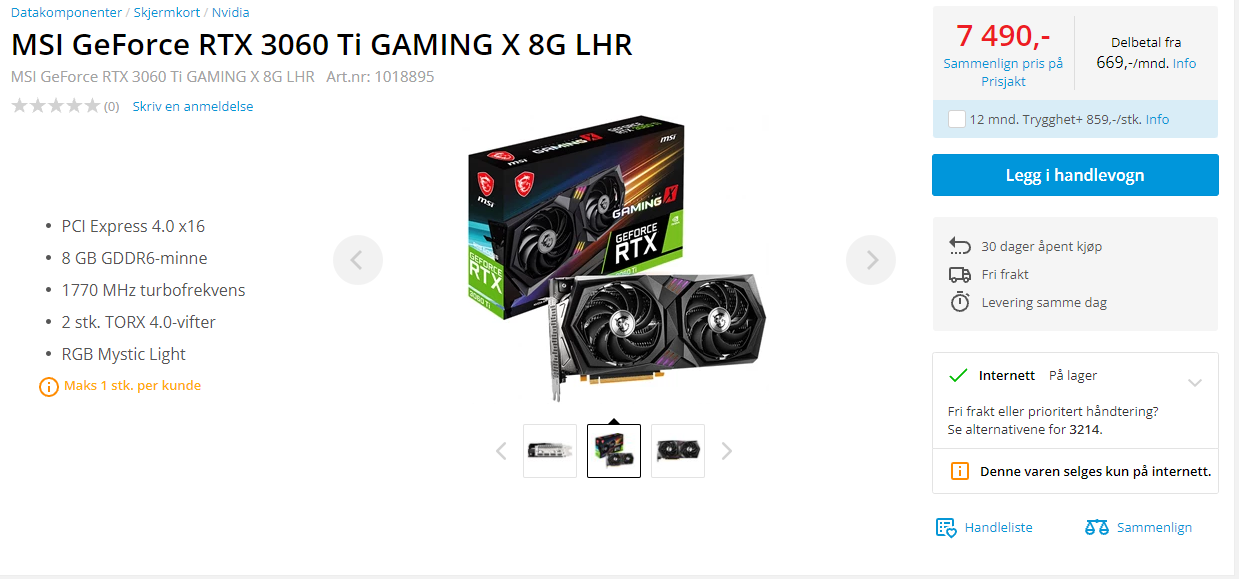The image size is (1239, 579).
Task: Show the next product image with the right arrow
Action: click(871, 260)
